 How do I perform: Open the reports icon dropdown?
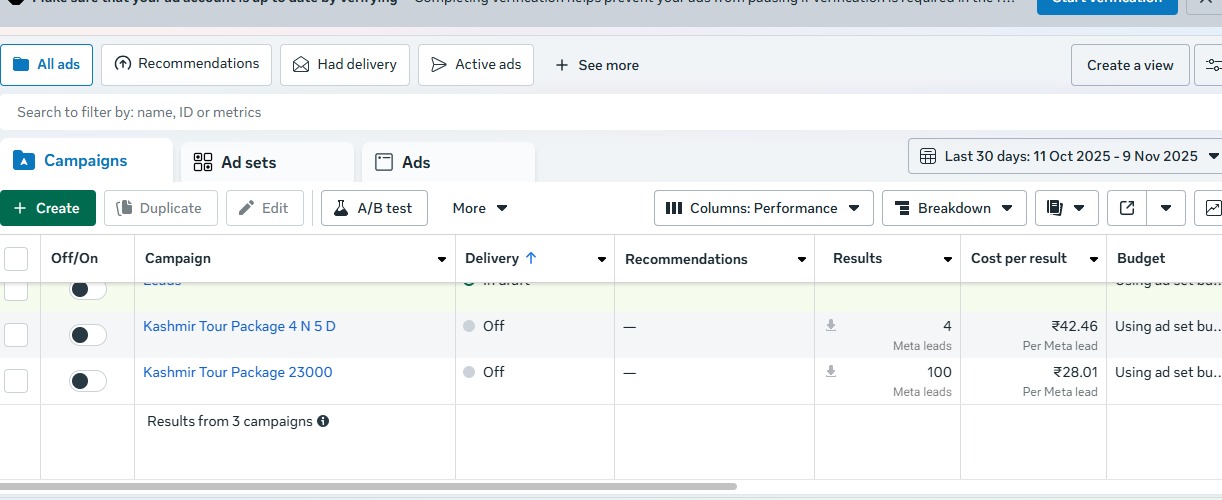pos(1066,208)
